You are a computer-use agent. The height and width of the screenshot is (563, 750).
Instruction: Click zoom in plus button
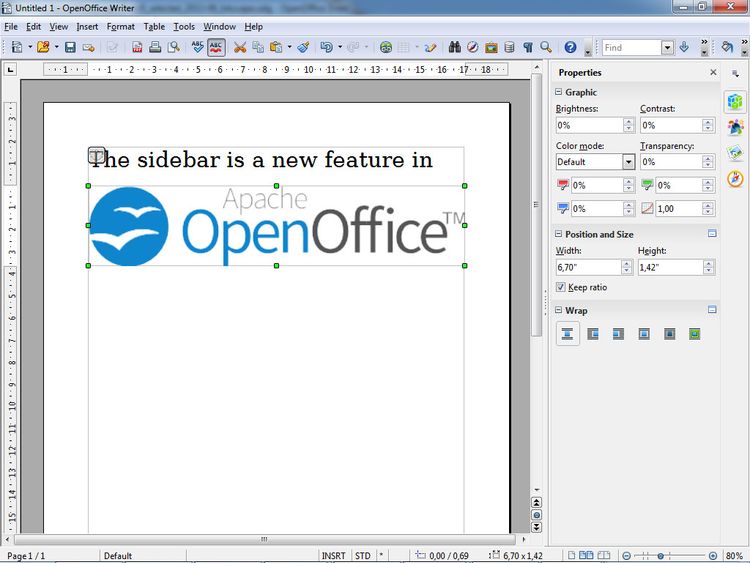713,555
